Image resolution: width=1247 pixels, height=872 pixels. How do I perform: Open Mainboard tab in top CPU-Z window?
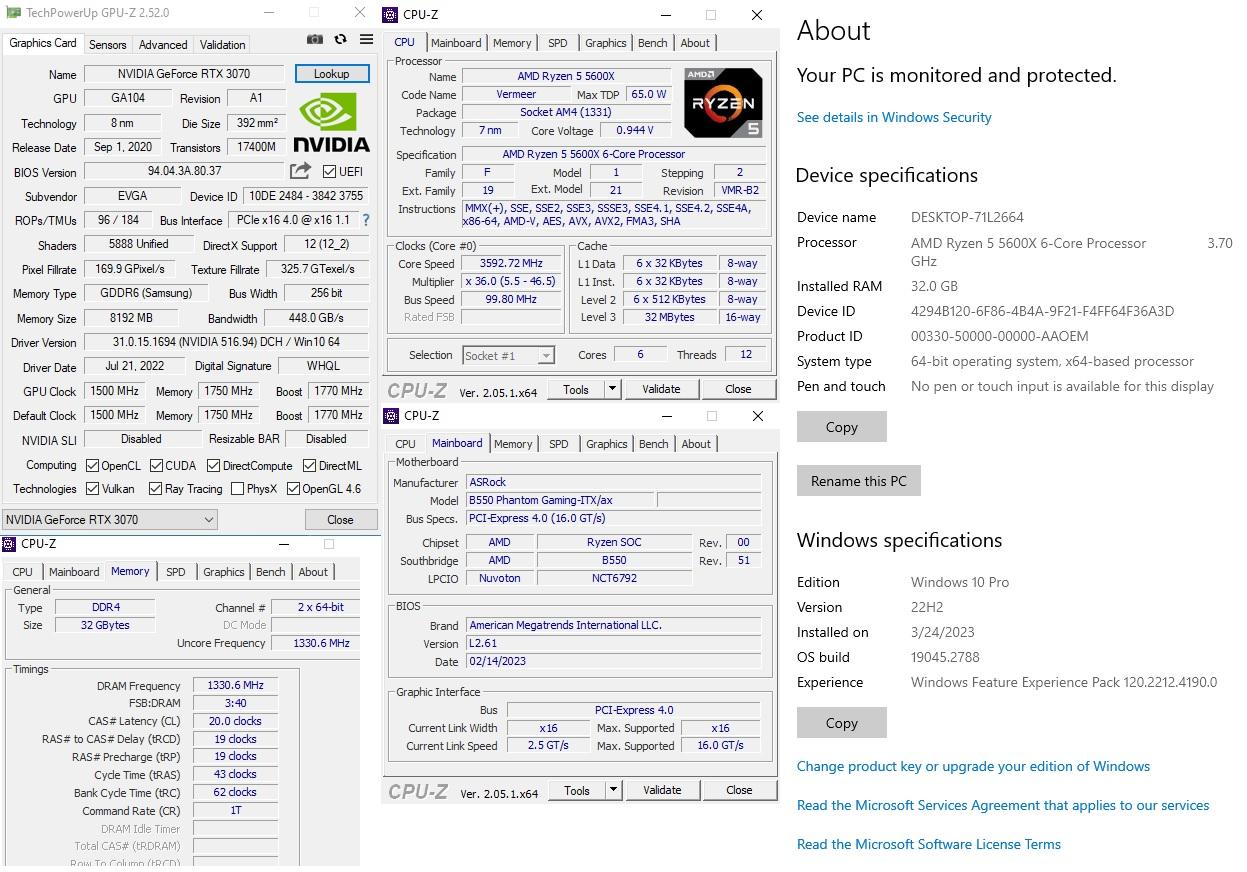click(456, 43)
